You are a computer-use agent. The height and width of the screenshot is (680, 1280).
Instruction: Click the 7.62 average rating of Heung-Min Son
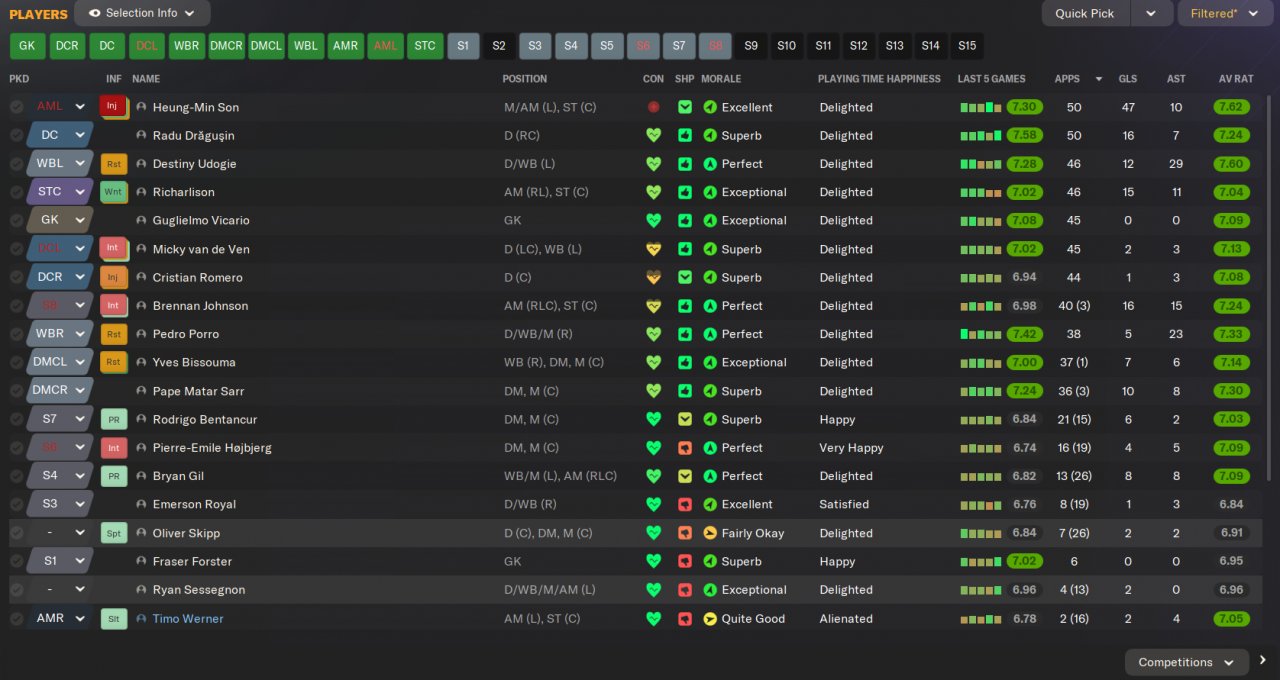point(1231,107)
